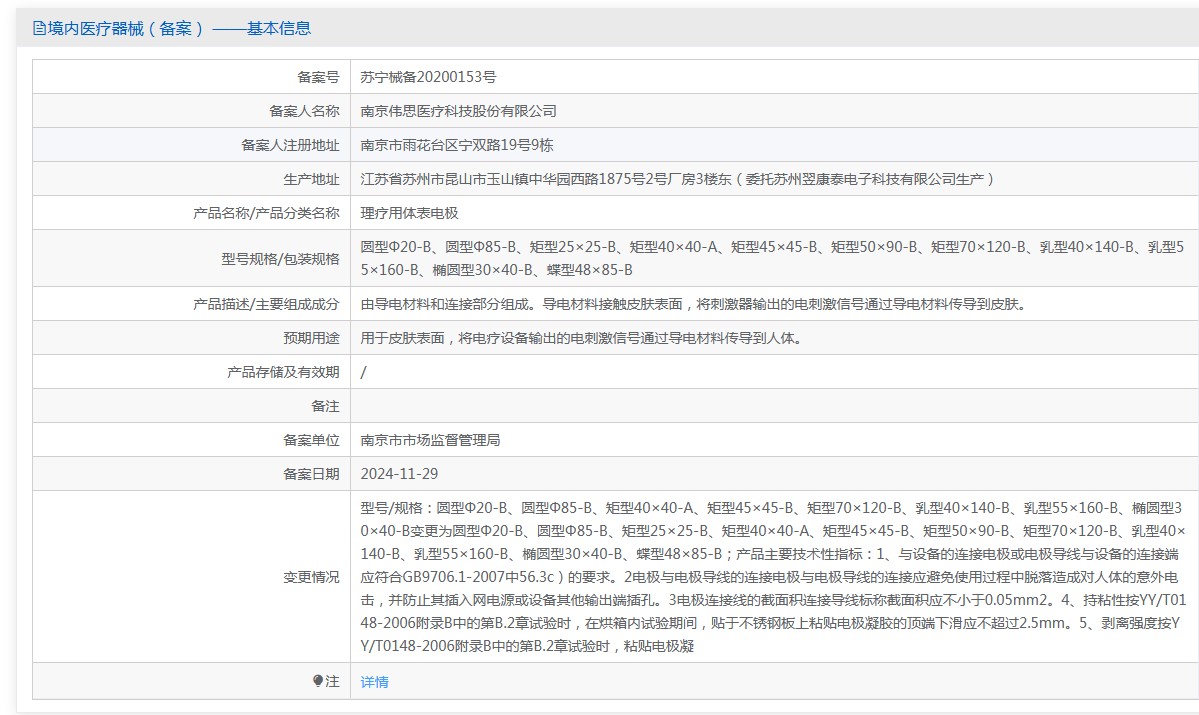Select the intended use text starting 用于皮肤表面
The width and height of the screenshot is (1199, 715).
point(583,338)
